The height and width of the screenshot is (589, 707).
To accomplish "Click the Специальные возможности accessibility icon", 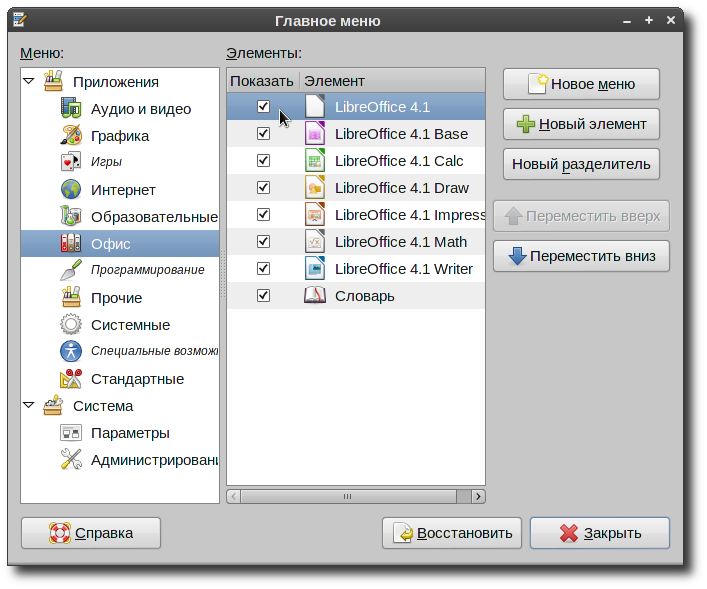I will pos(71,351).
